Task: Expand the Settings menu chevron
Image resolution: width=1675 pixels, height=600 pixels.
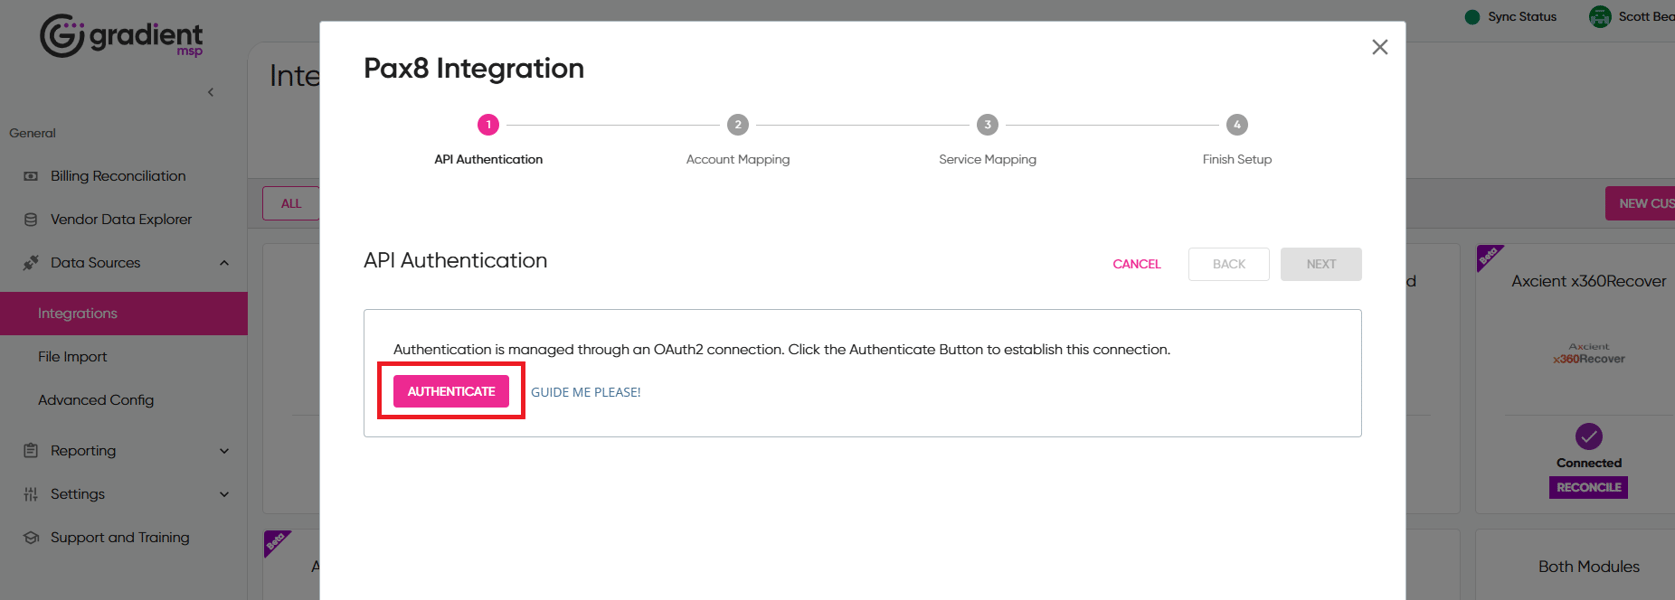Action: 224,494
